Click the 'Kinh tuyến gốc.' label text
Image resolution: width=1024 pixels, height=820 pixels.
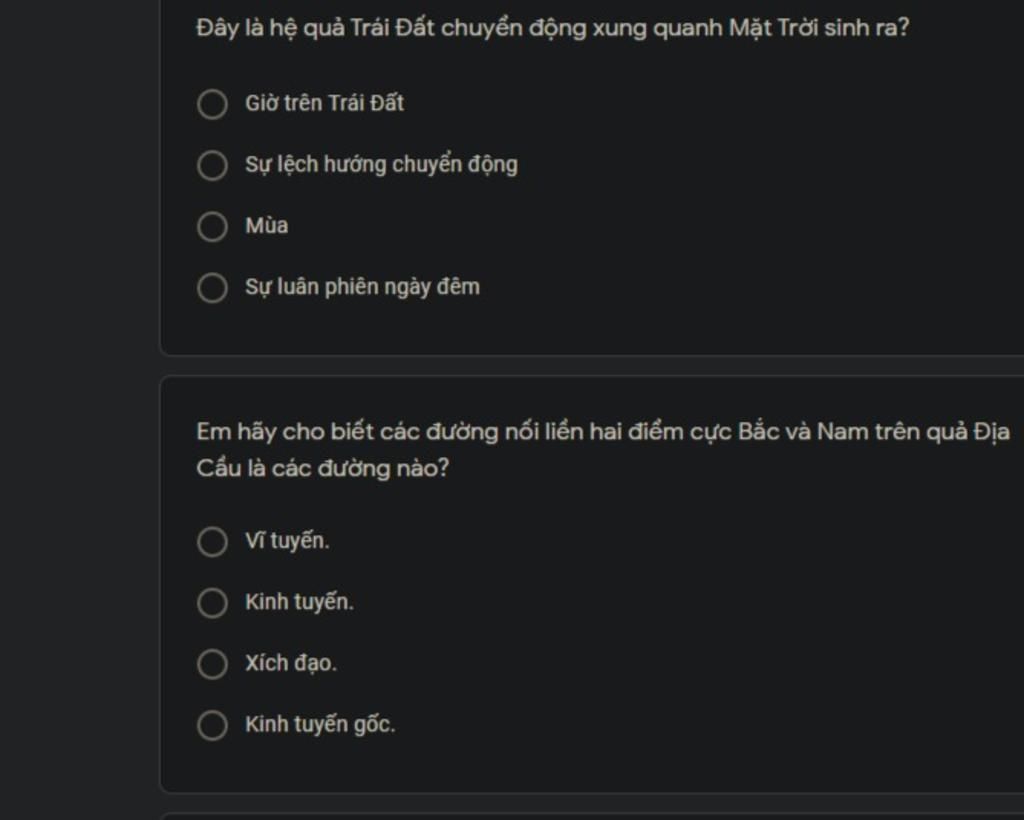[x=321, y=725]
